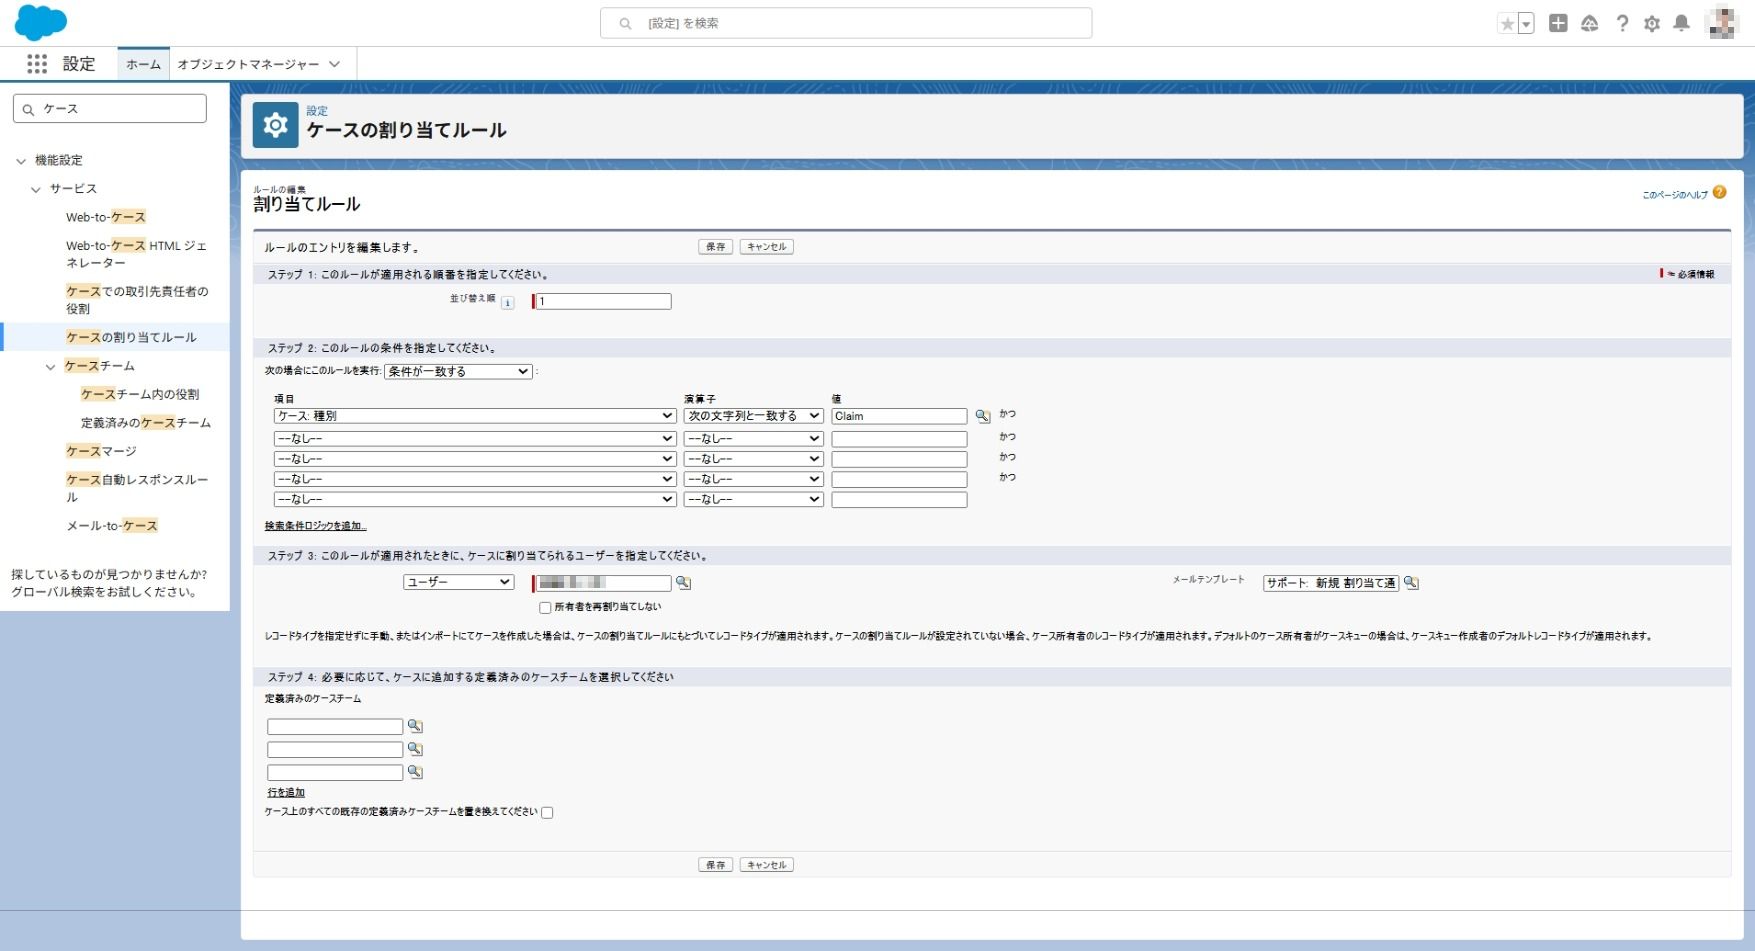Image resolution: width=1755 pixels, height=951 pixels.
Task: Select Web-to-ケース in the sidebar
Action: pos(106,217)
